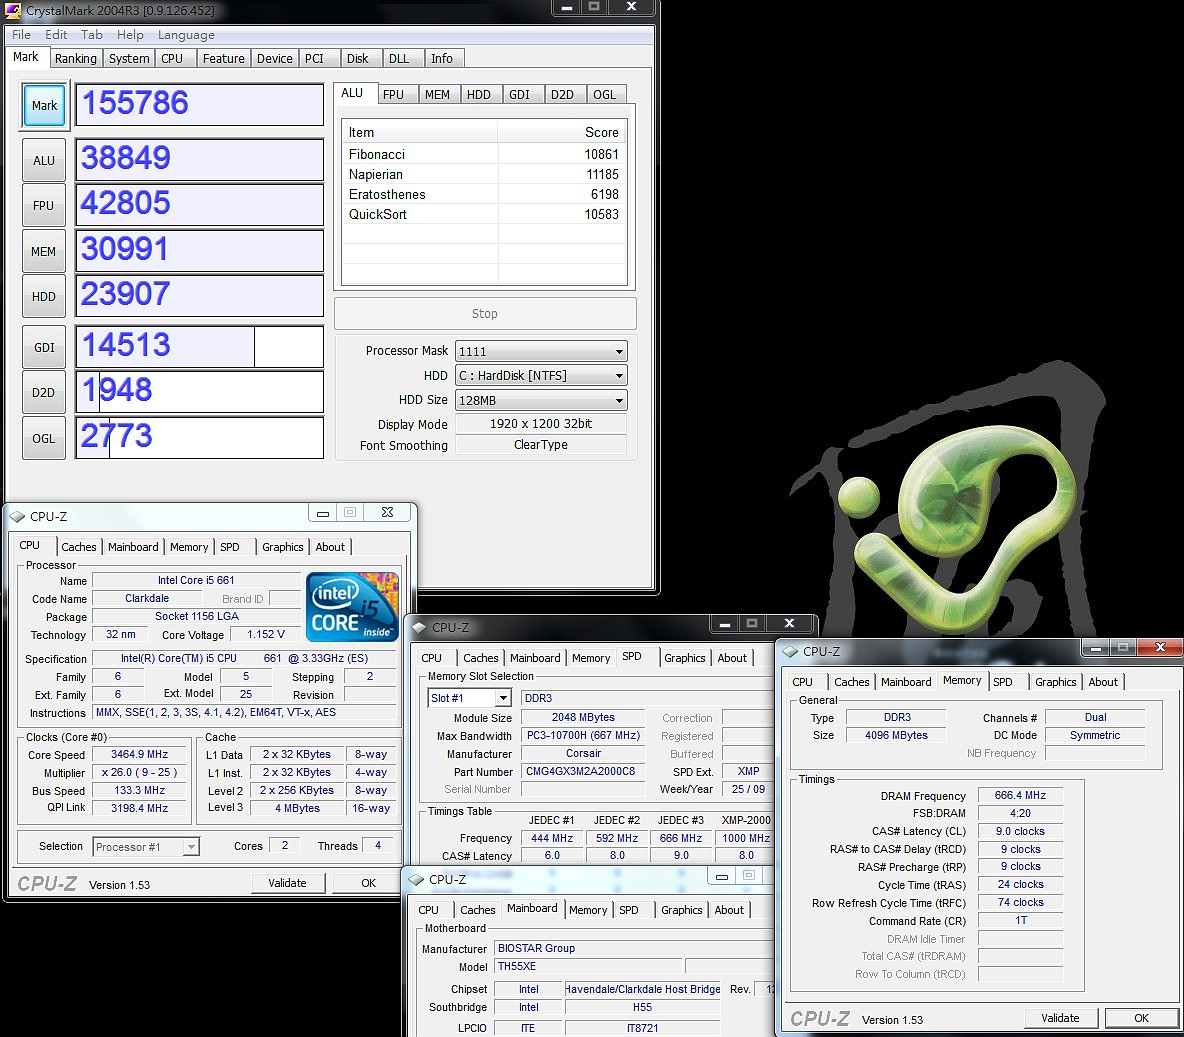The image size is (1184, 1037).
Task: Click Validate in CPU-Z CPU window
Action: pos(288,883)
